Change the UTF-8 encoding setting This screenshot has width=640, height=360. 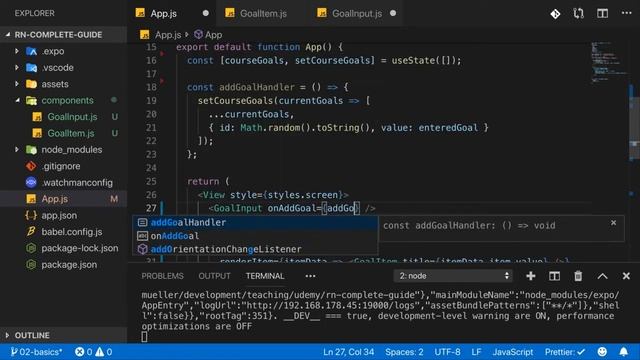[447, 351]
